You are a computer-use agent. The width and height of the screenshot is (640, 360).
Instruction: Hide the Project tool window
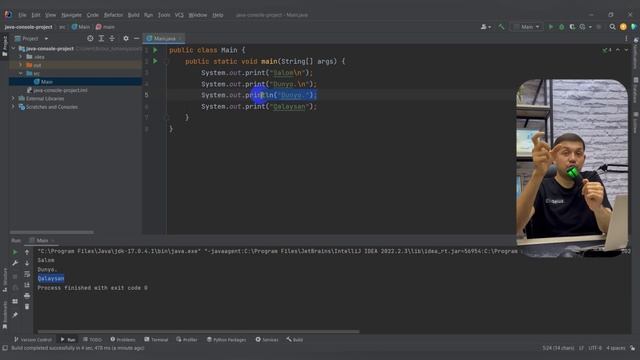136,38
